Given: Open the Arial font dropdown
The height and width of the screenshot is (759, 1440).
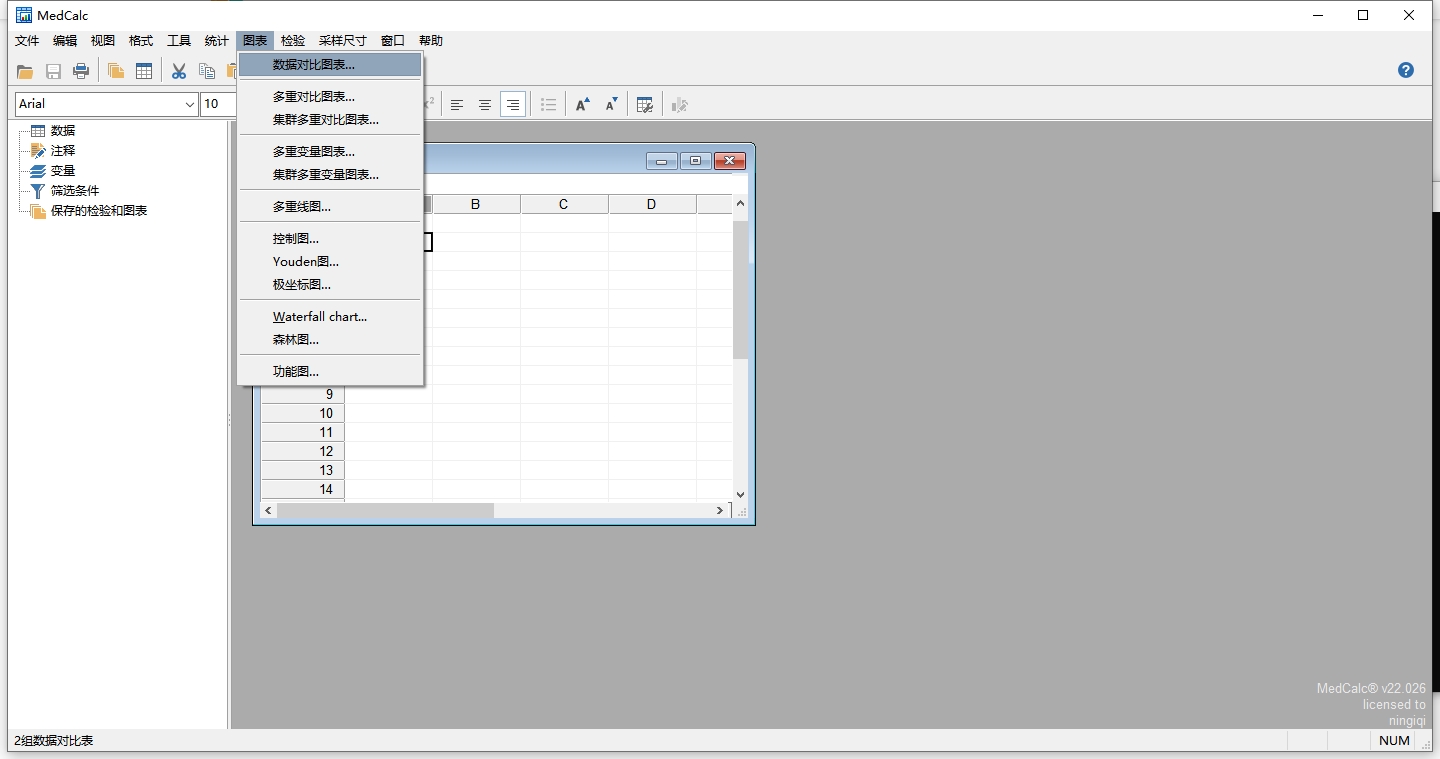Looking at the screenshot, I should pos(190,104).
